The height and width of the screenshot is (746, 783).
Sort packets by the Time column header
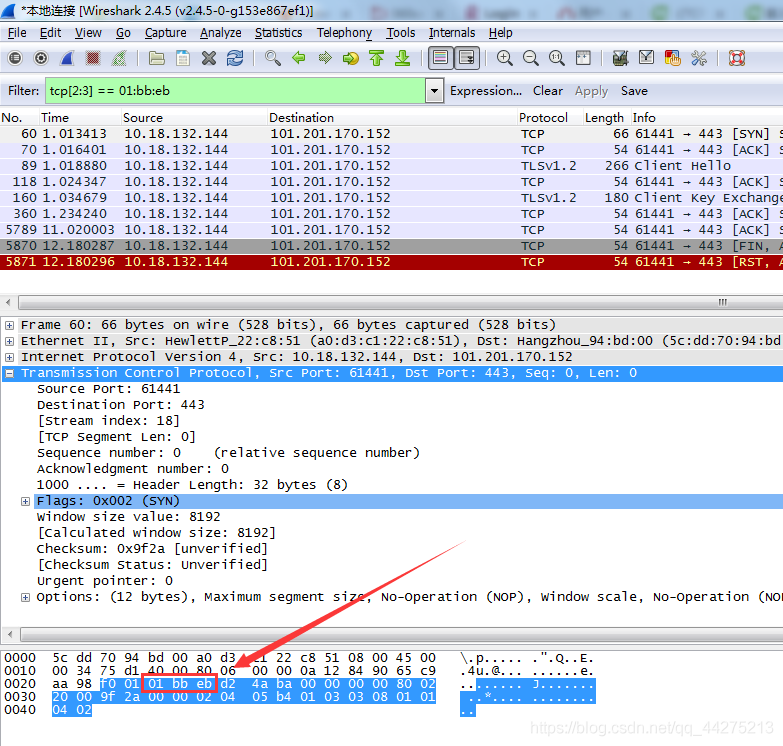[80, 118]
